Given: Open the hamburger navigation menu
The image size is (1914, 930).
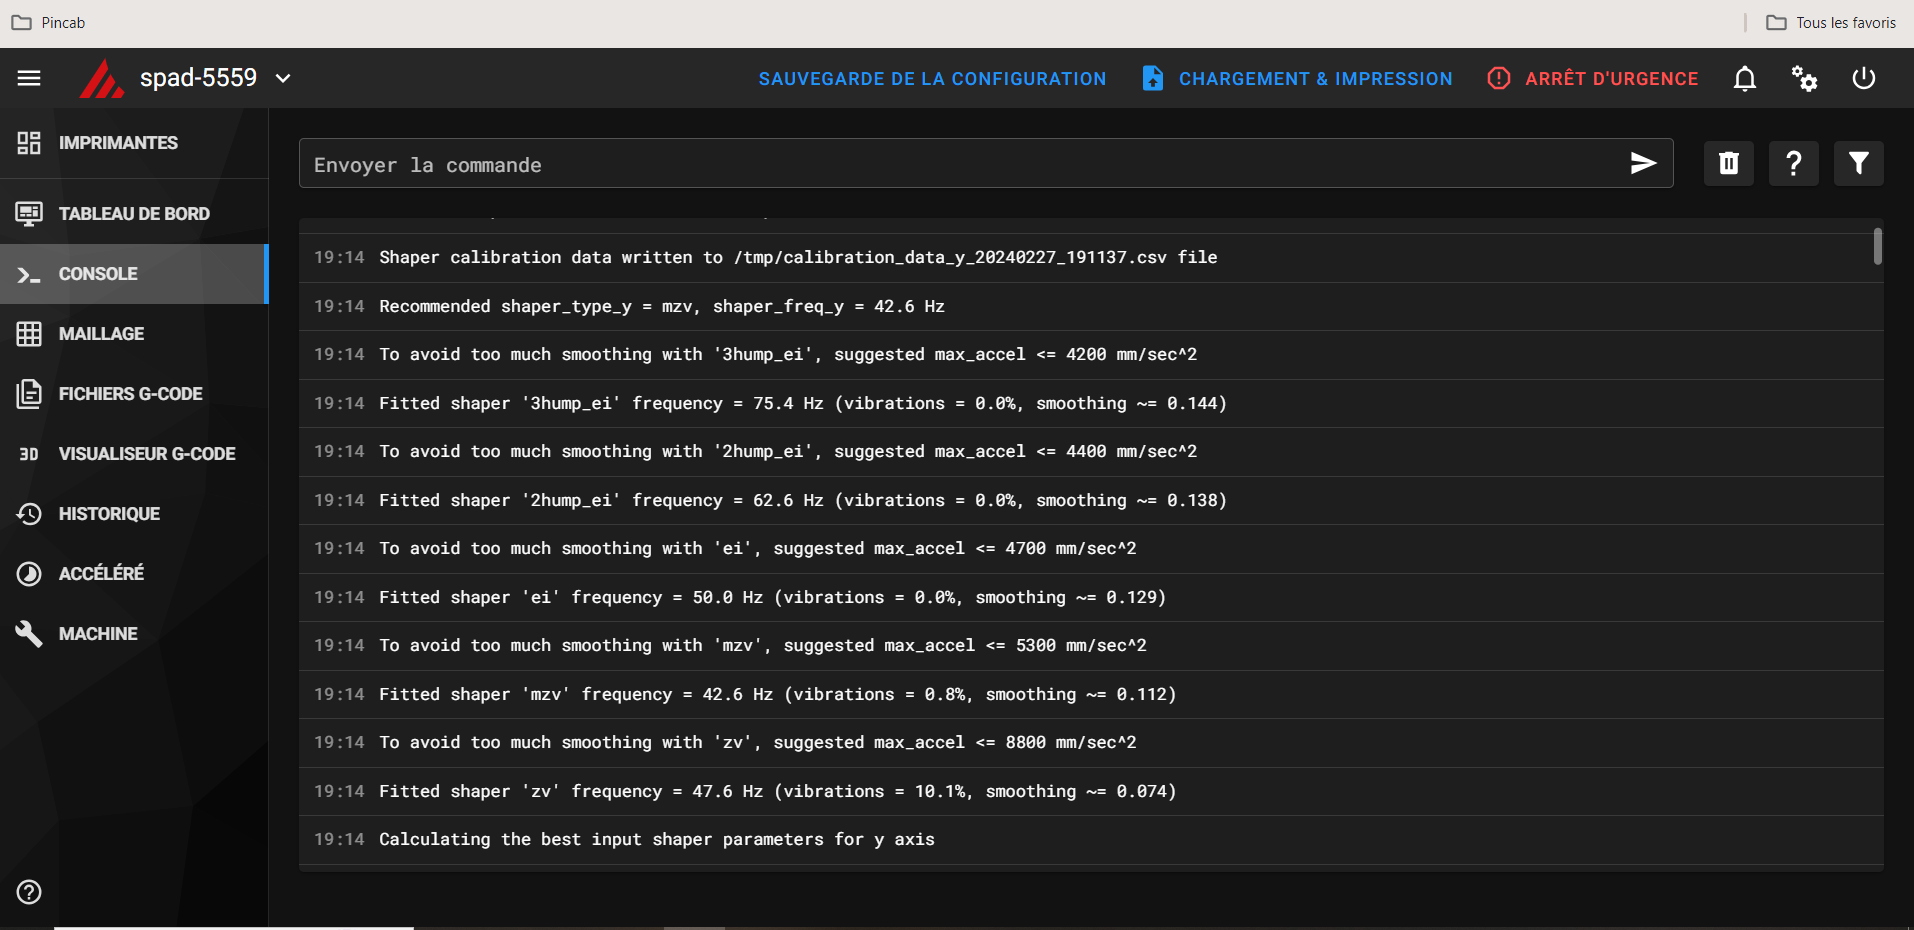Looking at the screenshot, I should coord(29,78).
